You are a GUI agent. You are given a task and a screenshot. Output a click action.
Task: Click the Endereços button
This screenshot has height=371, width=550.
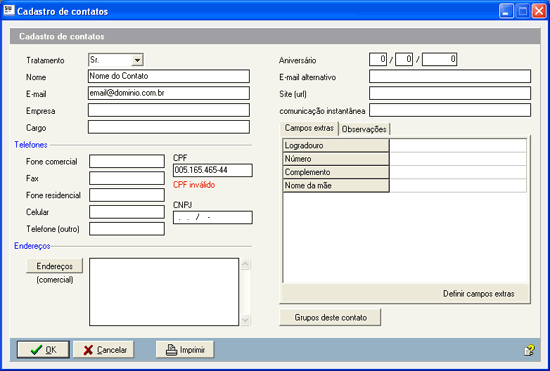[55, 266]
